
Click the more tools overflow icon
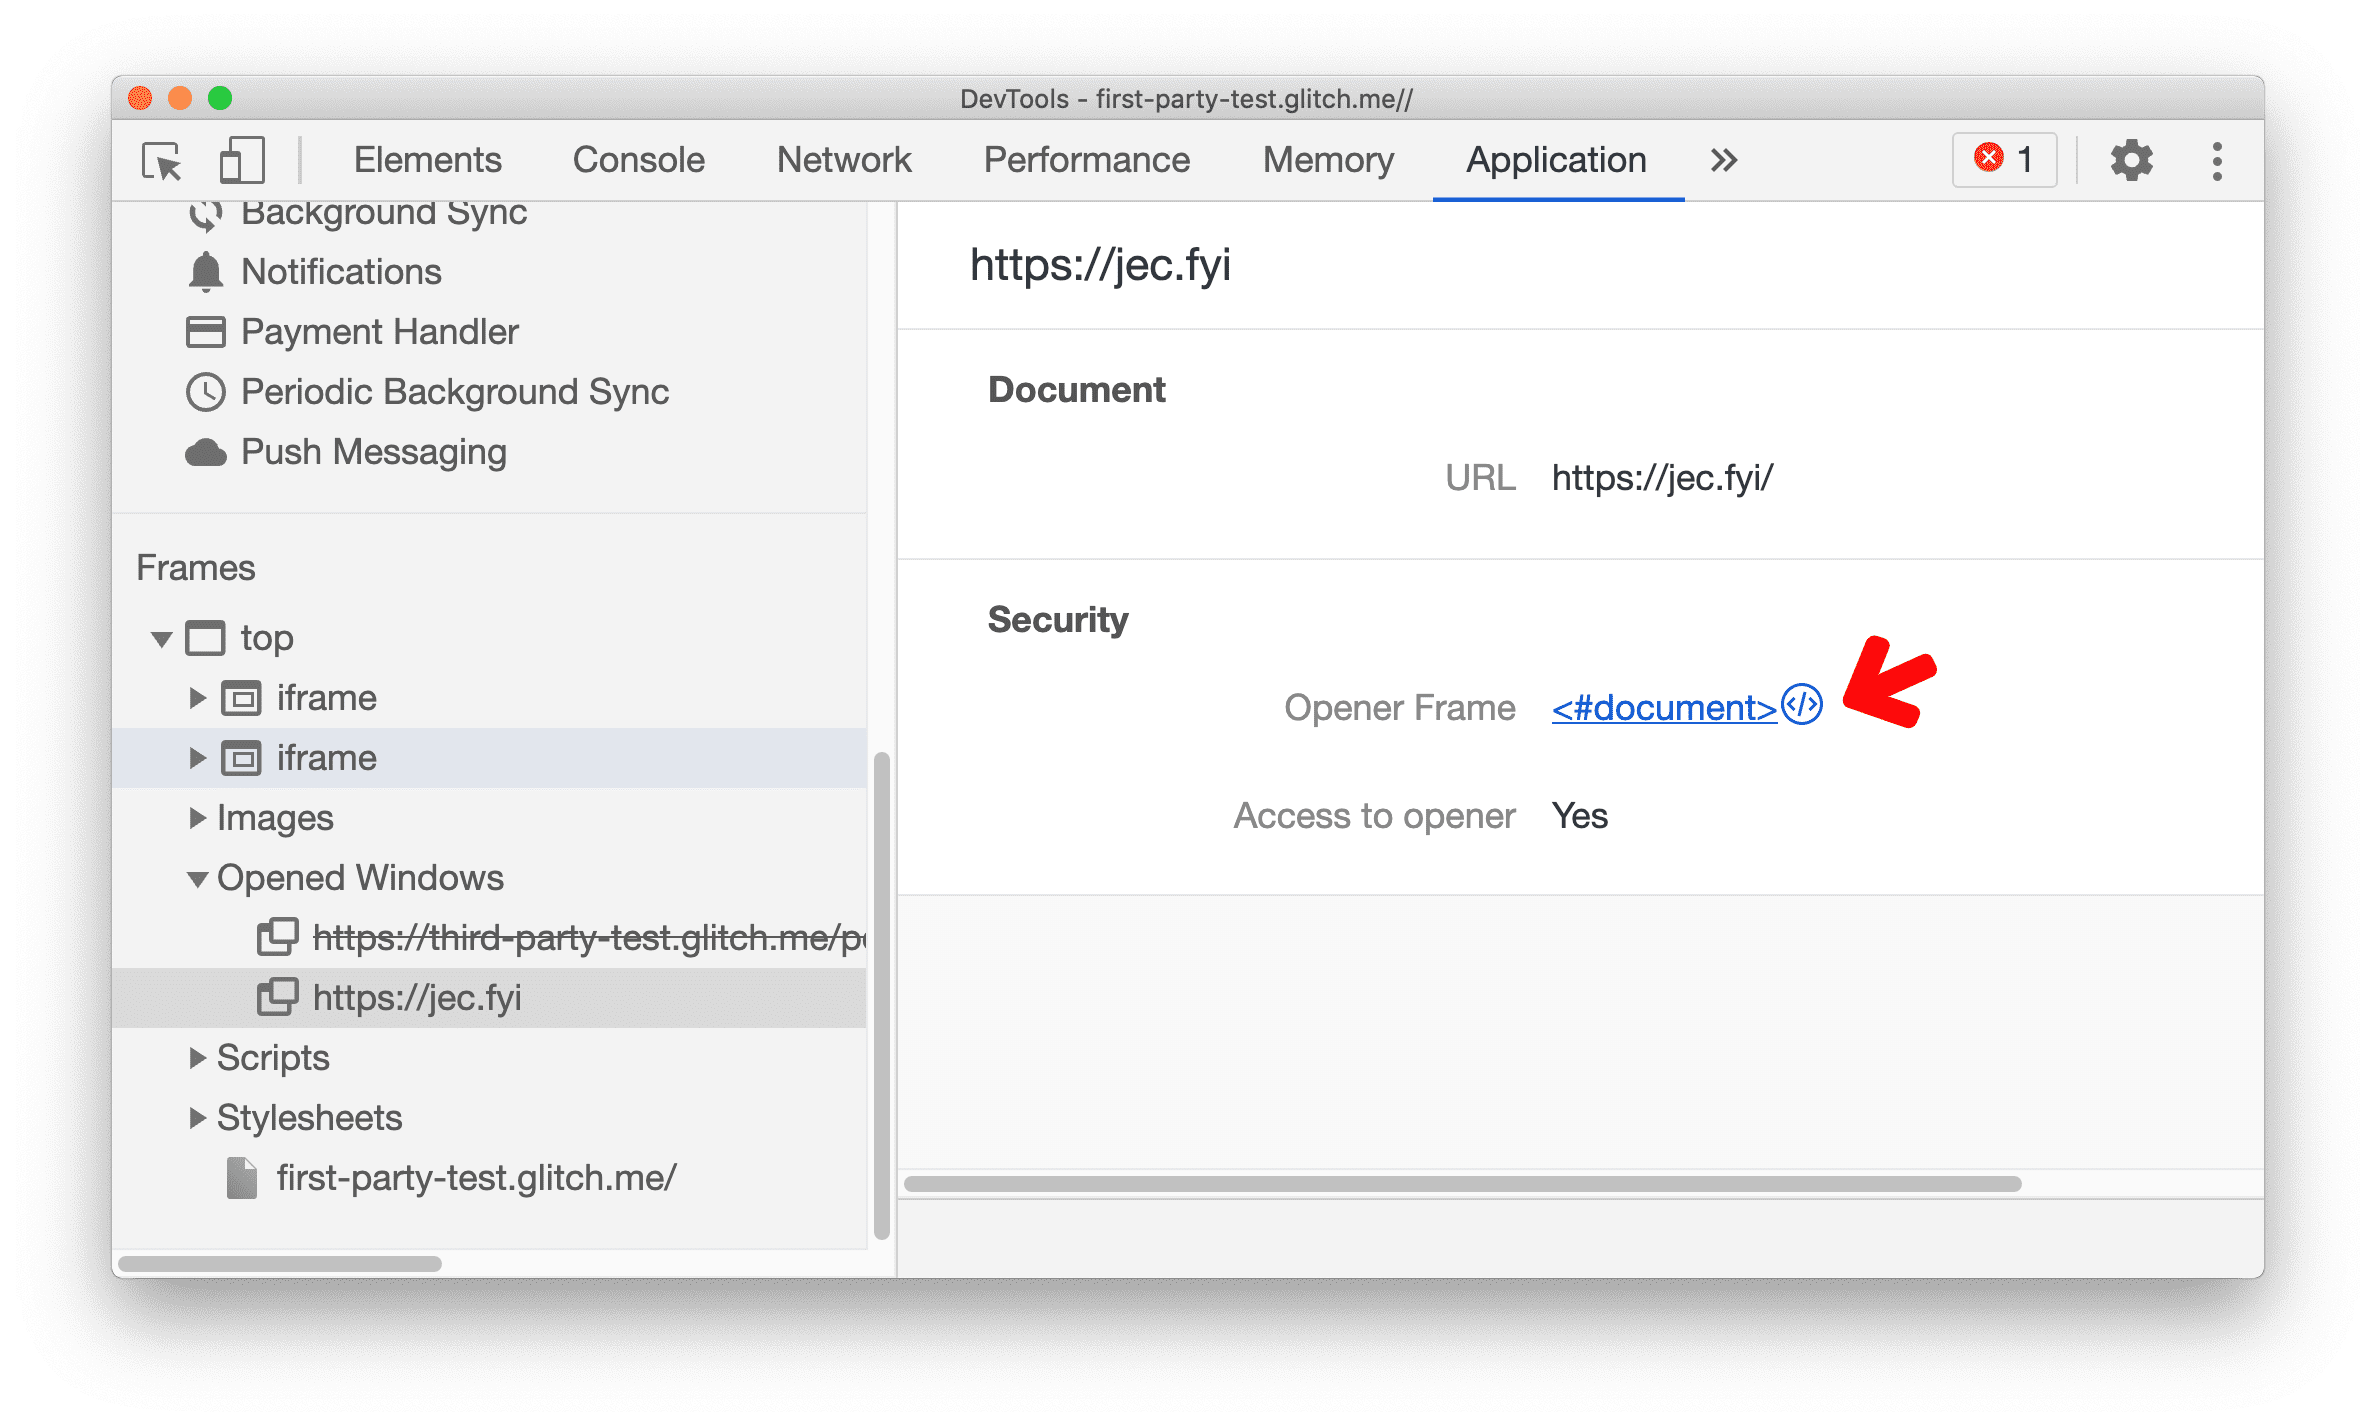[x=1724, y=160]
